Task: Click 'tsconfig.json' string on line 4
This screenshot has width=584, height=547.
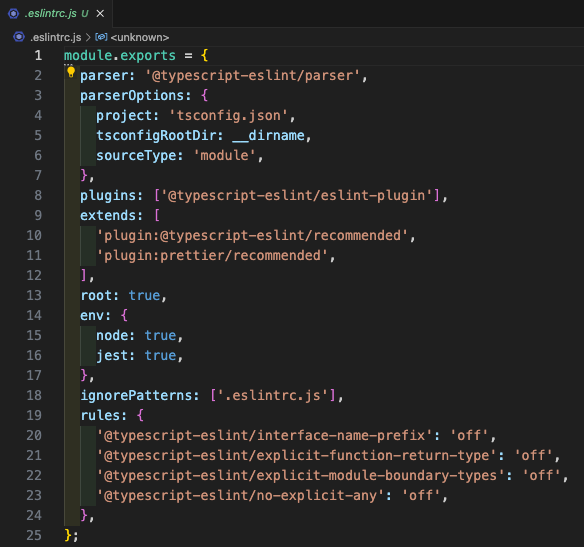Action: coord(229,115)
